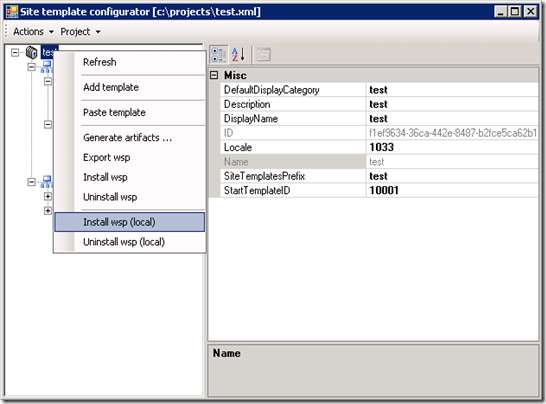Choose Uninstall wsp menu entry

[x=130, y=197]
